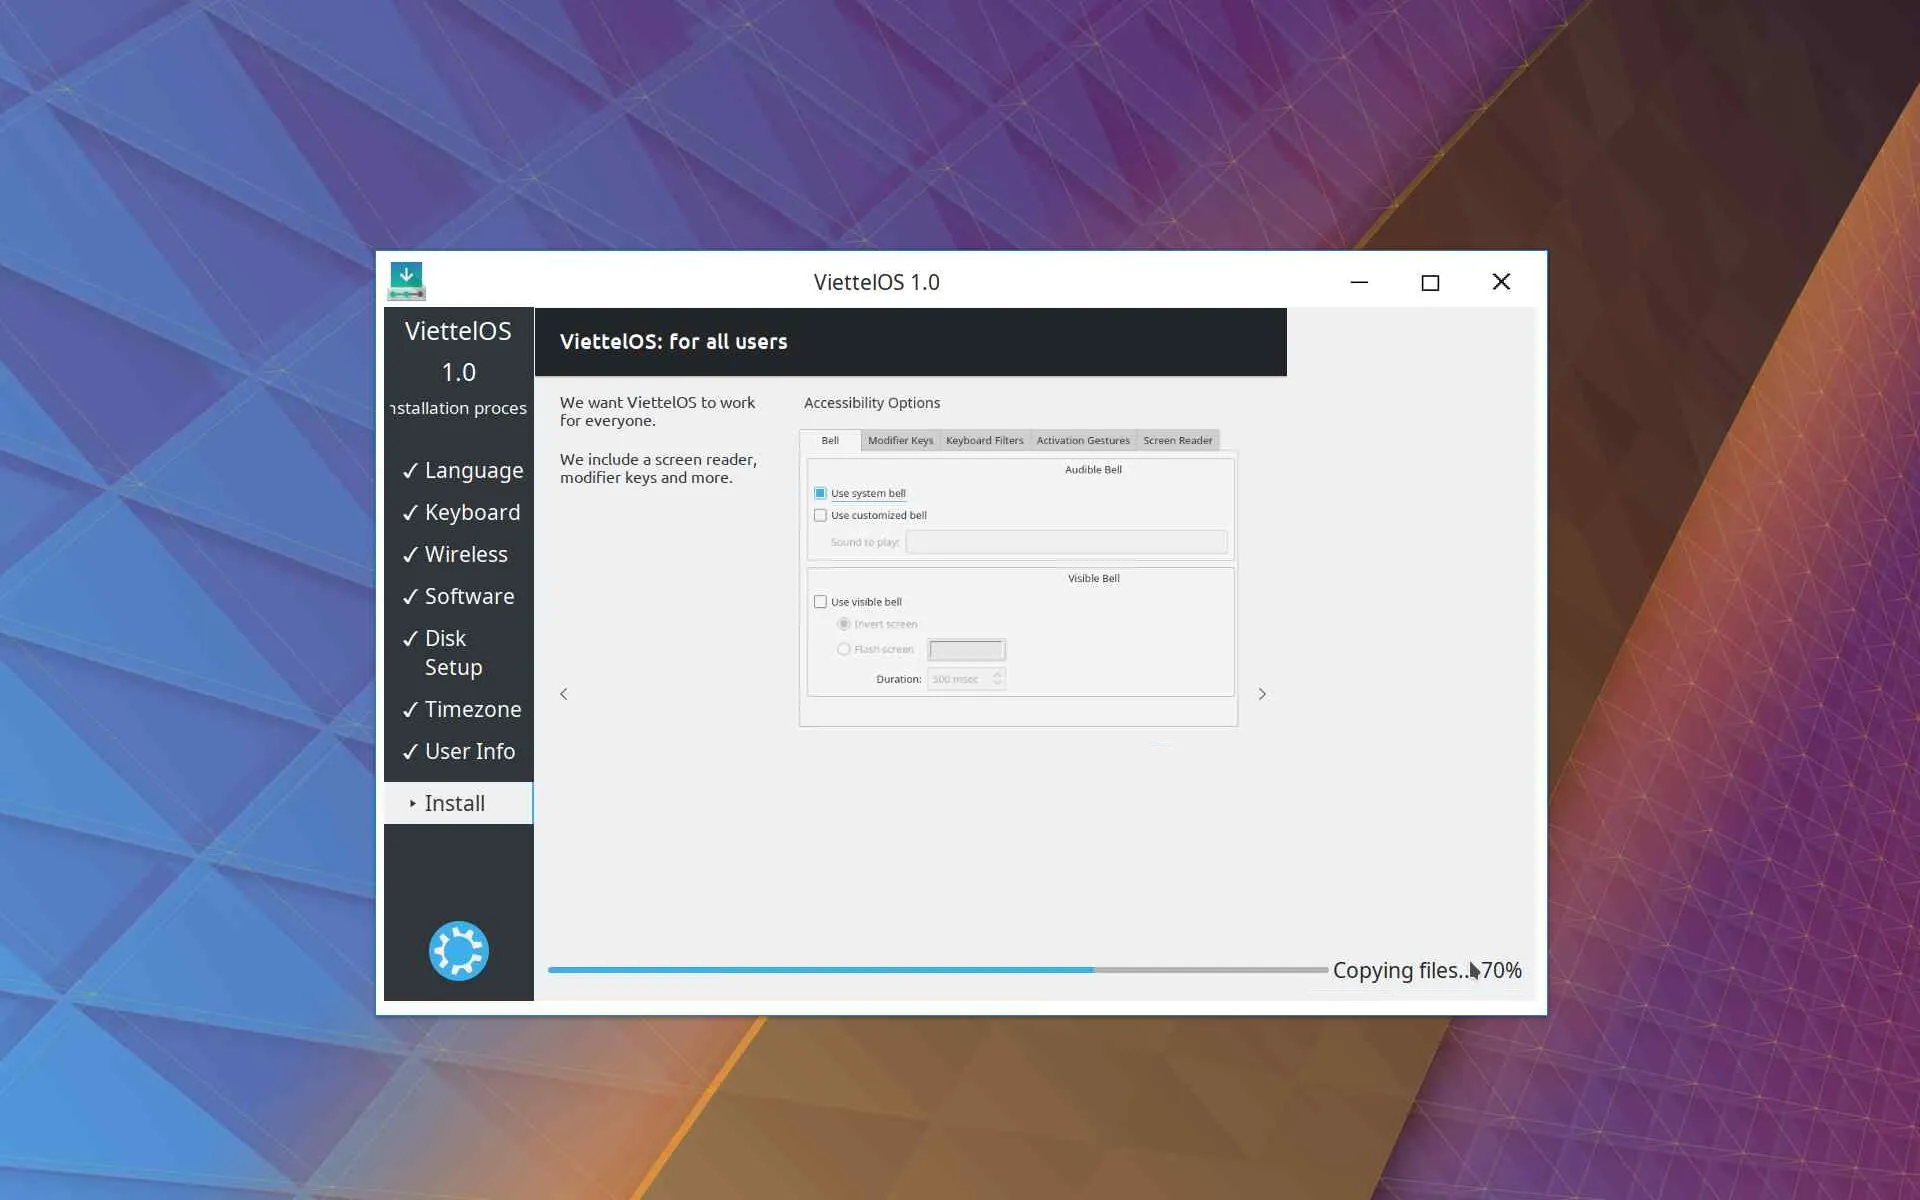Switch to the Modifier Keys tab
The width and height of the screenshot is (1920, 1200).
pos(900,440)
